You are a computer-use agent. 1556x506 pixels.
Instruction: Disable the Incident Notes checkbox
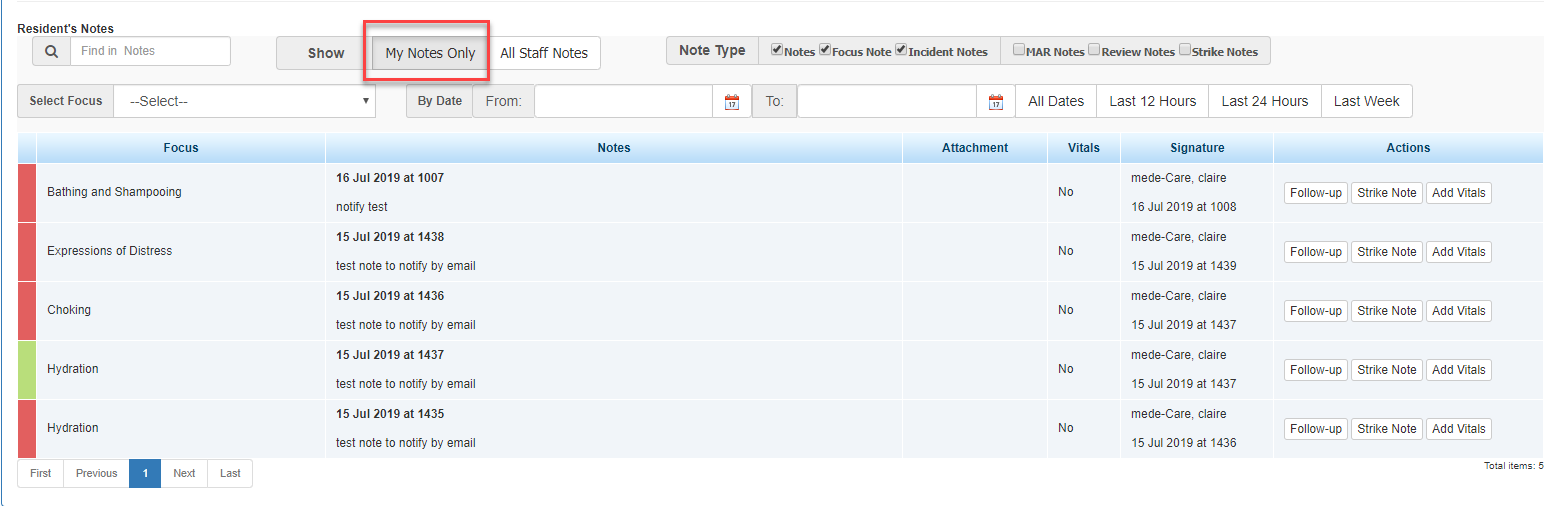pos(901,50)
